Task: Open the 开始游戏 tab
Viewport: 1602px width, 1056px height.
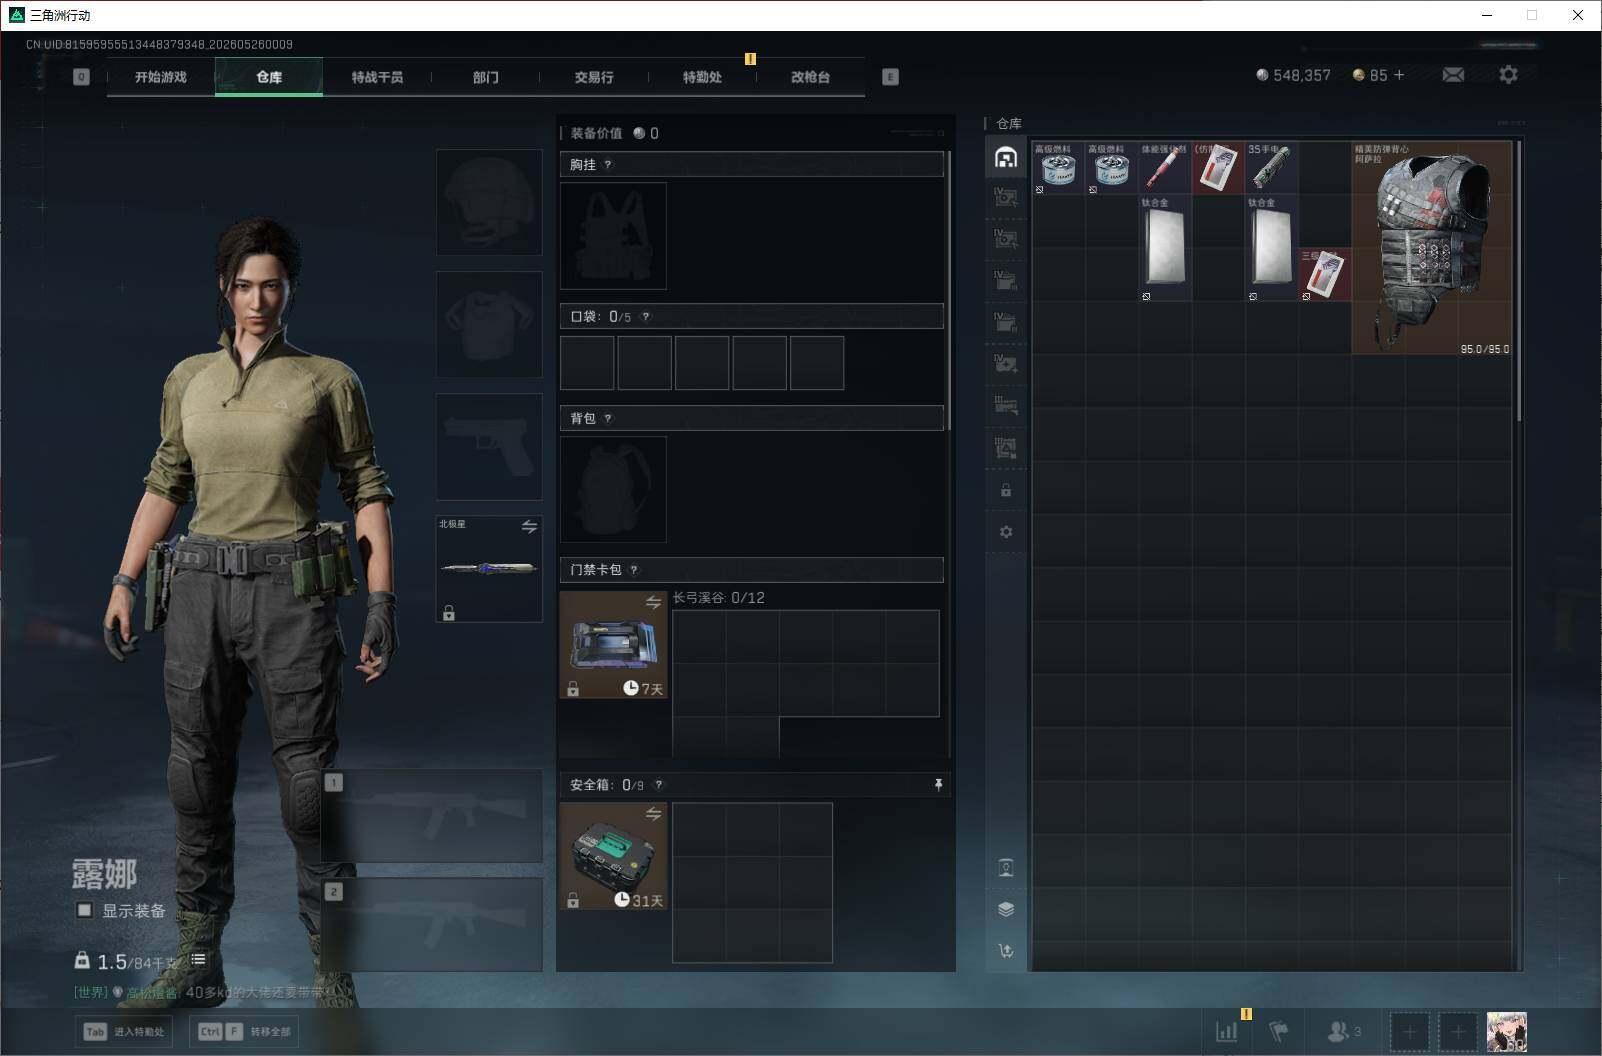Action: (161, 77)
